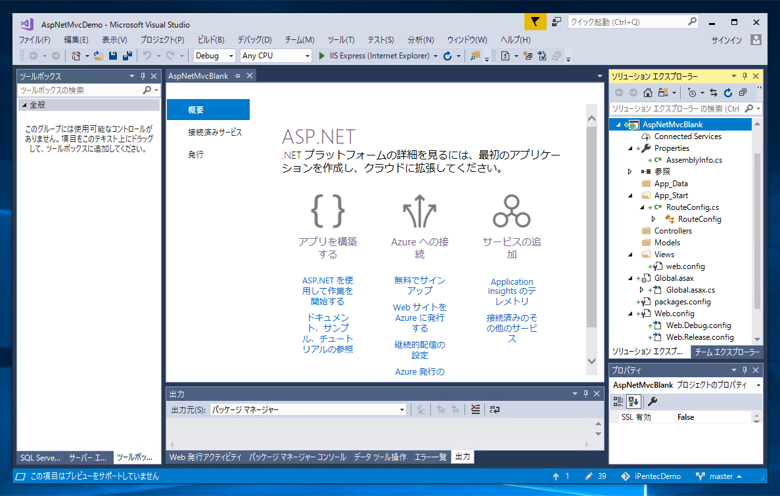Click Solution and Folder view switch icon
This screenshot has height=496, width=780.
coord(663,93)
